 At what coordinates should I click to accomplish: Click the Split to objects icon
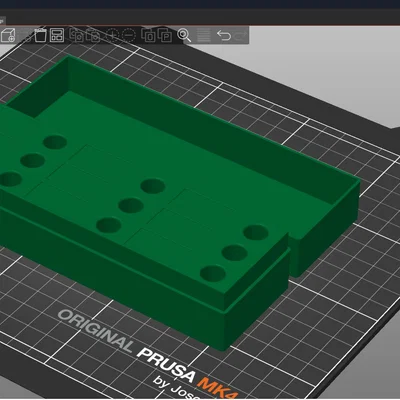[148, 35]
